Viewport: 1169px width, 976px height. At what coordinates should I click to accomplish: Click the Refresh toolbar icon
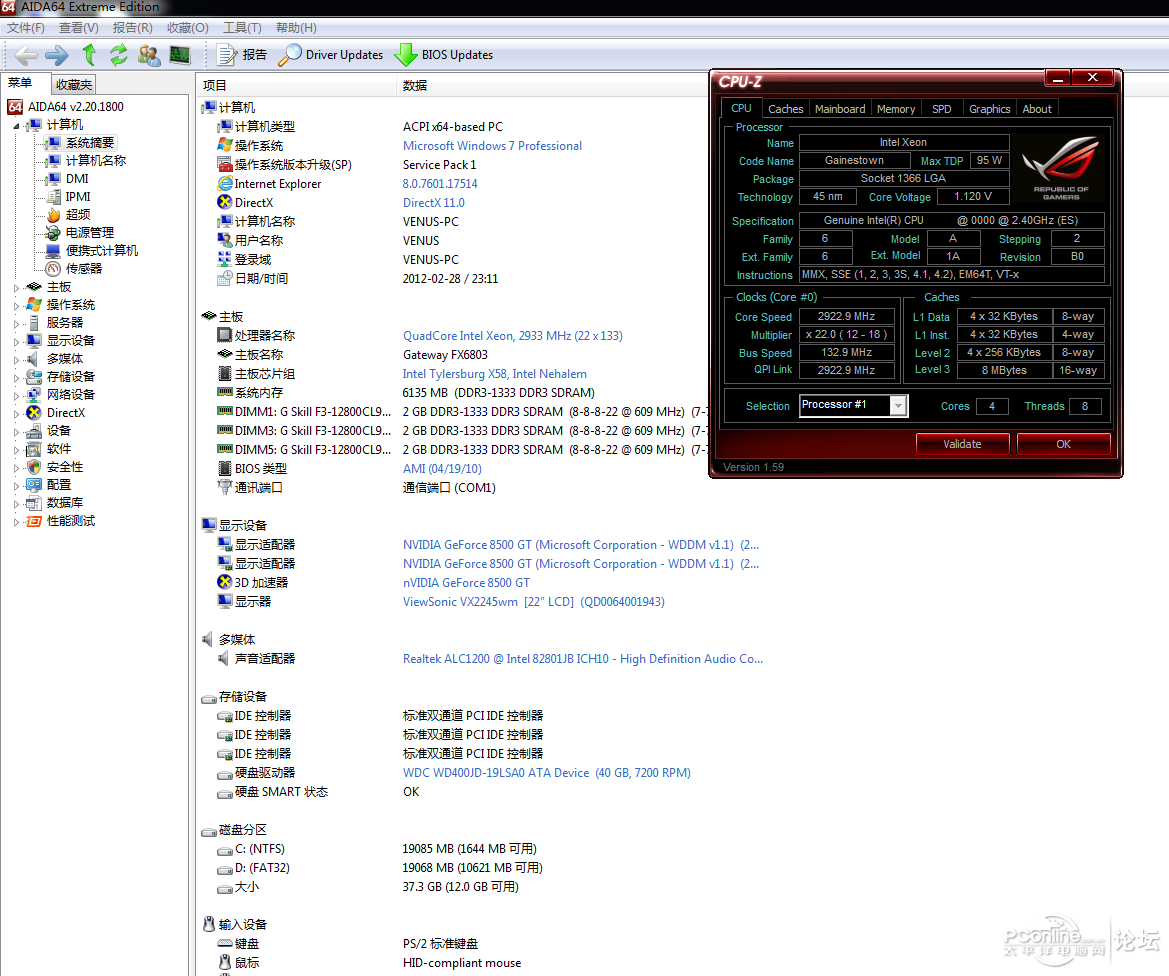point(119,54)
